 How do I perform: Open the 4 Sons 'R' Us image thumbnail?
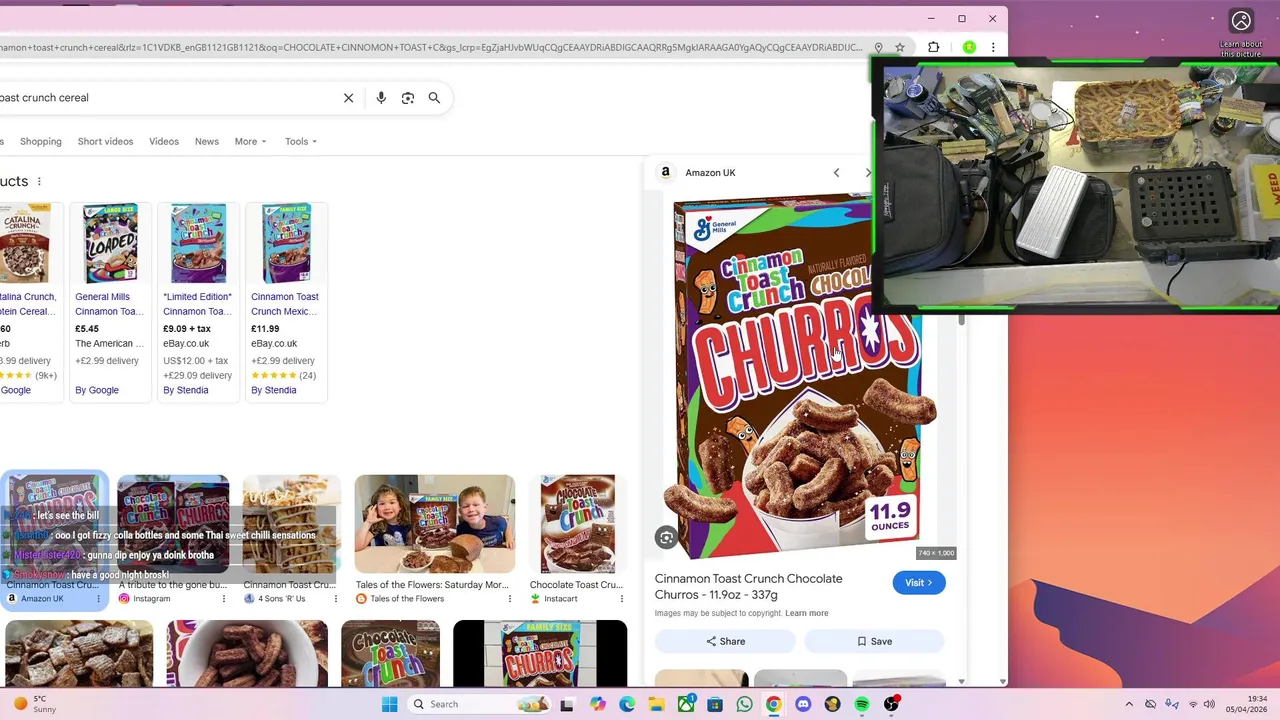click(291, 525)
